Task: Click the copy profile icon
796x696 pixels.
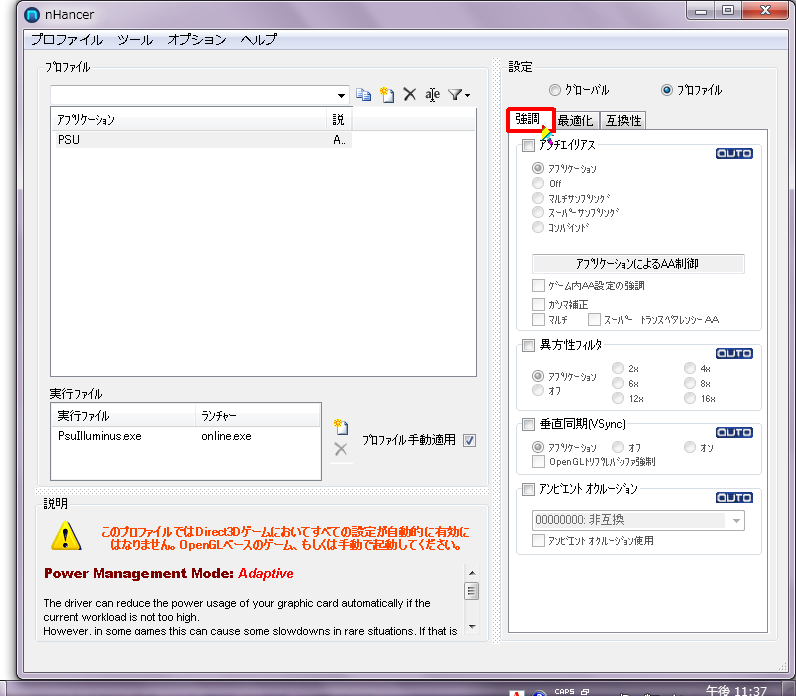Action: 363,94
